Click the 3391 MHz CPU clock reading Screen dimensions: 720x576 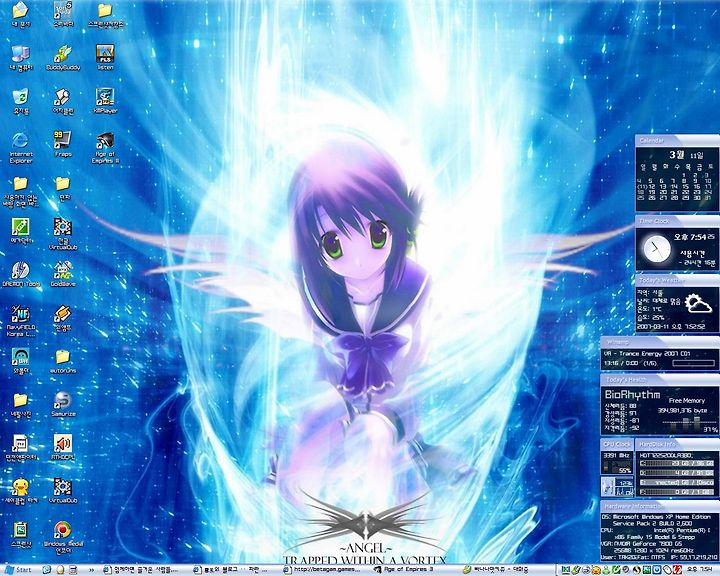(617, 456)
